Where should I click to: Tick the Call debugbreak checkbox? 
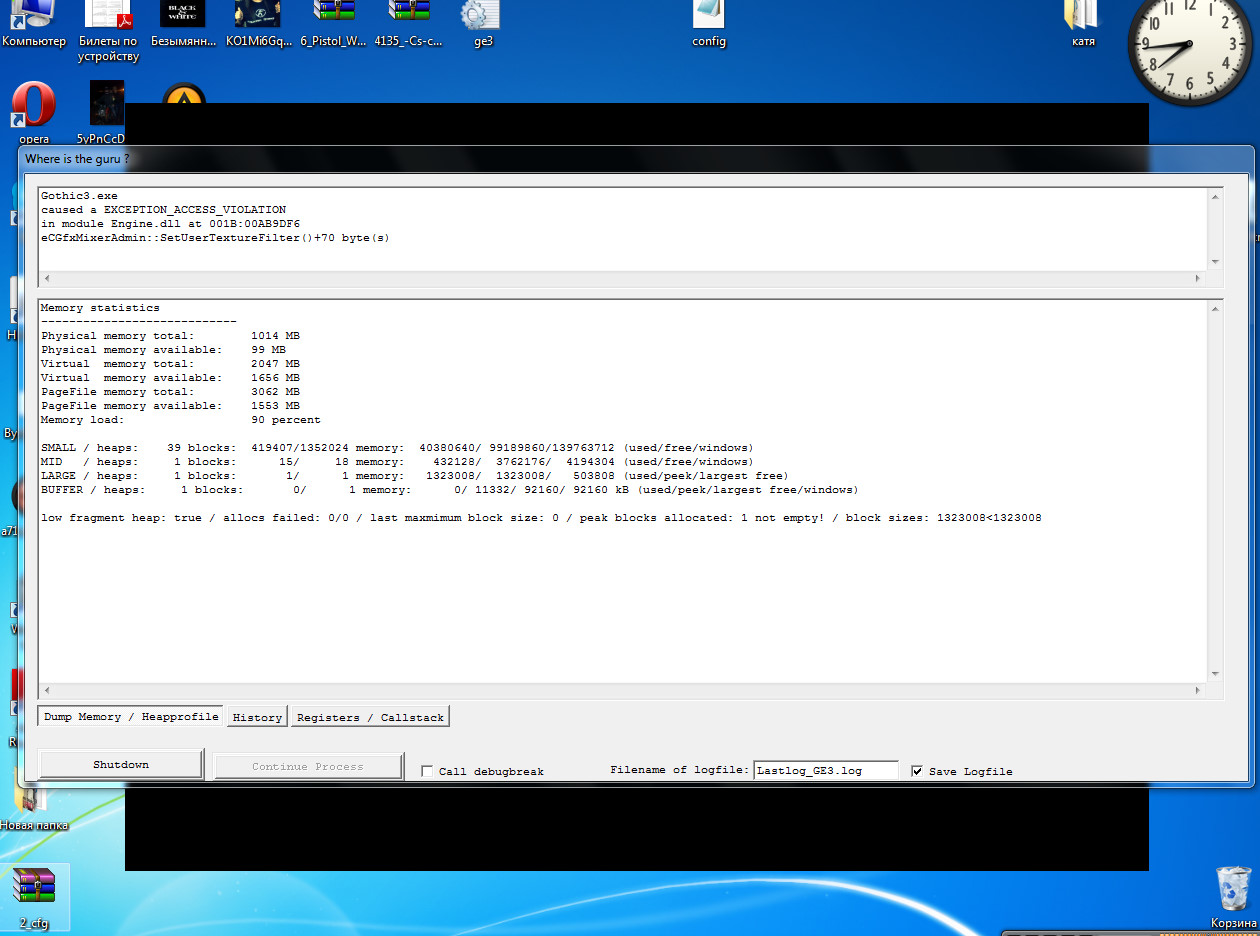click(x=427, y=771)
